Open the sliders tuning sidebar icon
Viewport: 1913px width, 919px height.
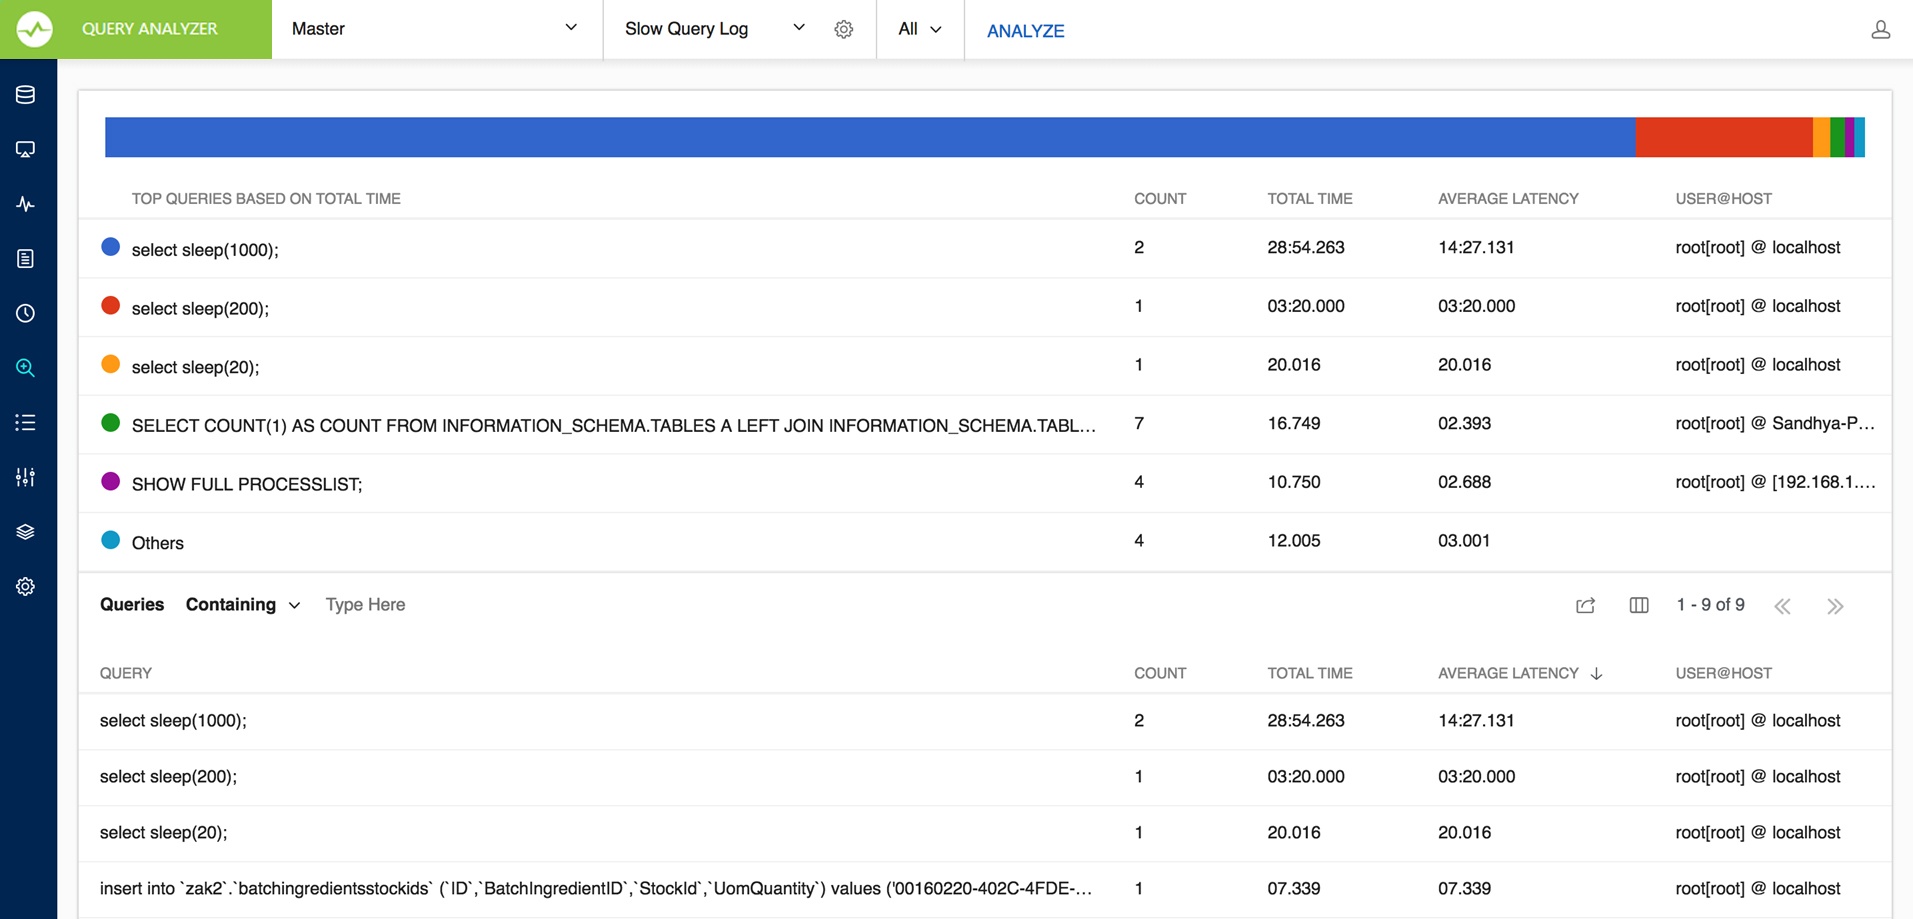click(26, 477)
